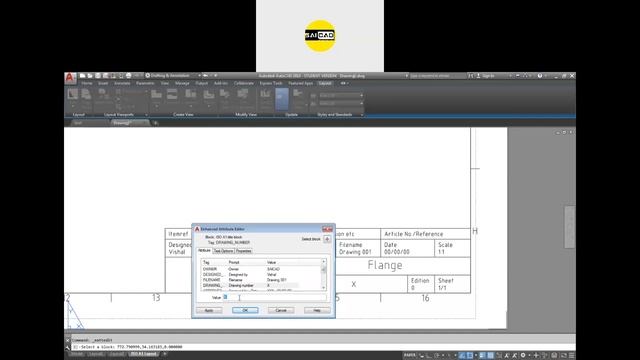Click the Symbol Sketch icon in Modify View
The image size is (640, 360).
coord(265,95)
